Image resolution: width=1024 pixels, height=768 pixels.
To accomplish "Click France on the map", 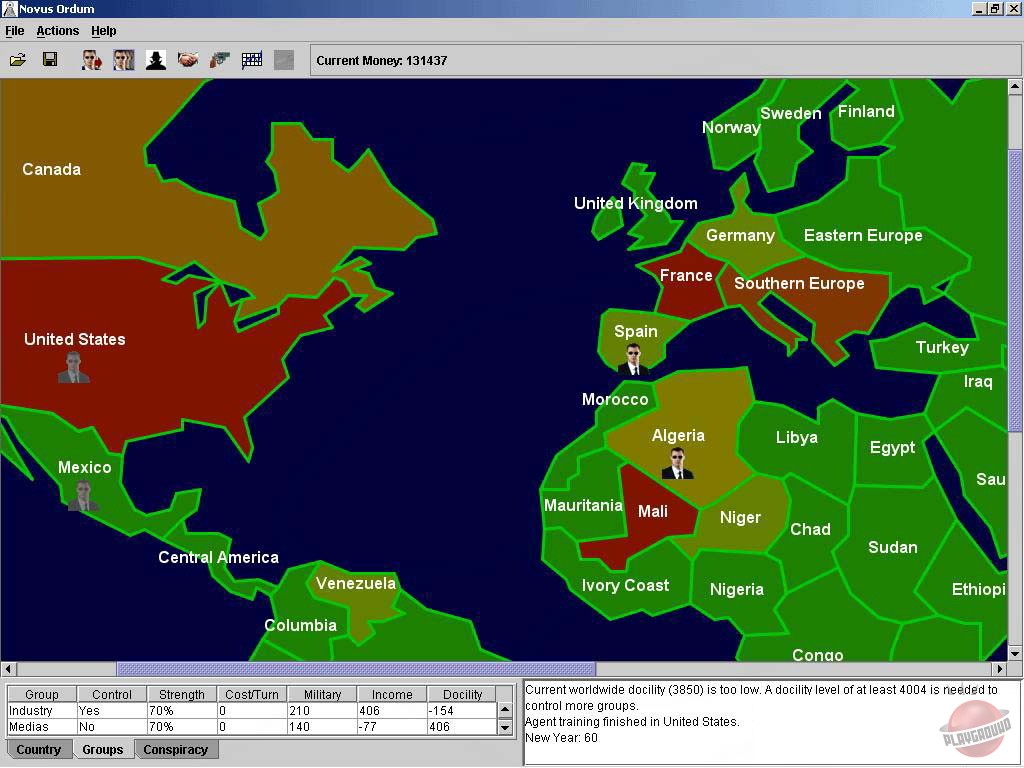I will point(686,276).
